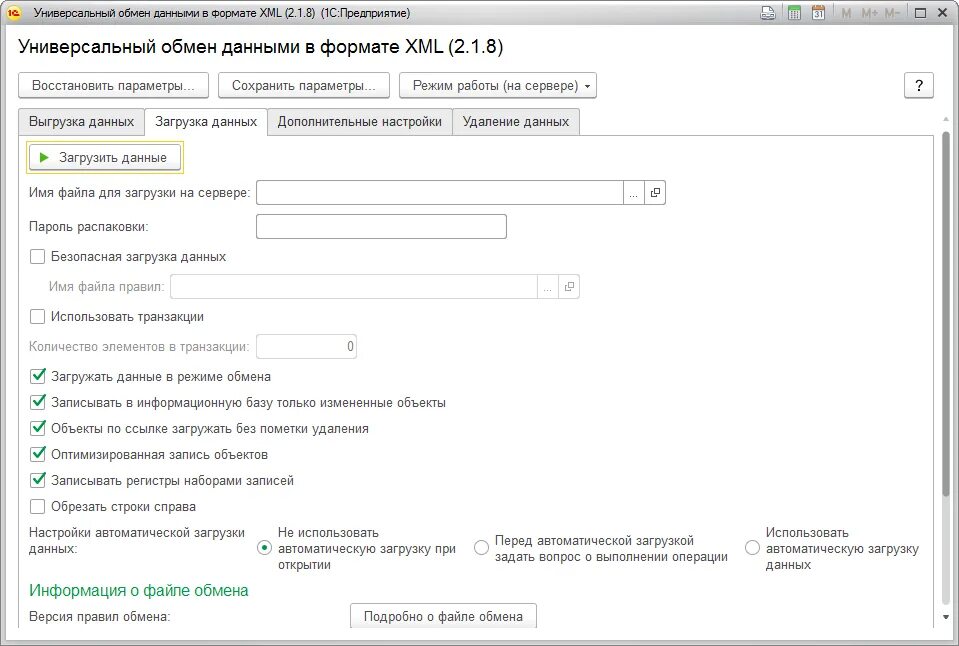
Task: Browse for server load file (ellipsis button)
Action: coord(634,193)
